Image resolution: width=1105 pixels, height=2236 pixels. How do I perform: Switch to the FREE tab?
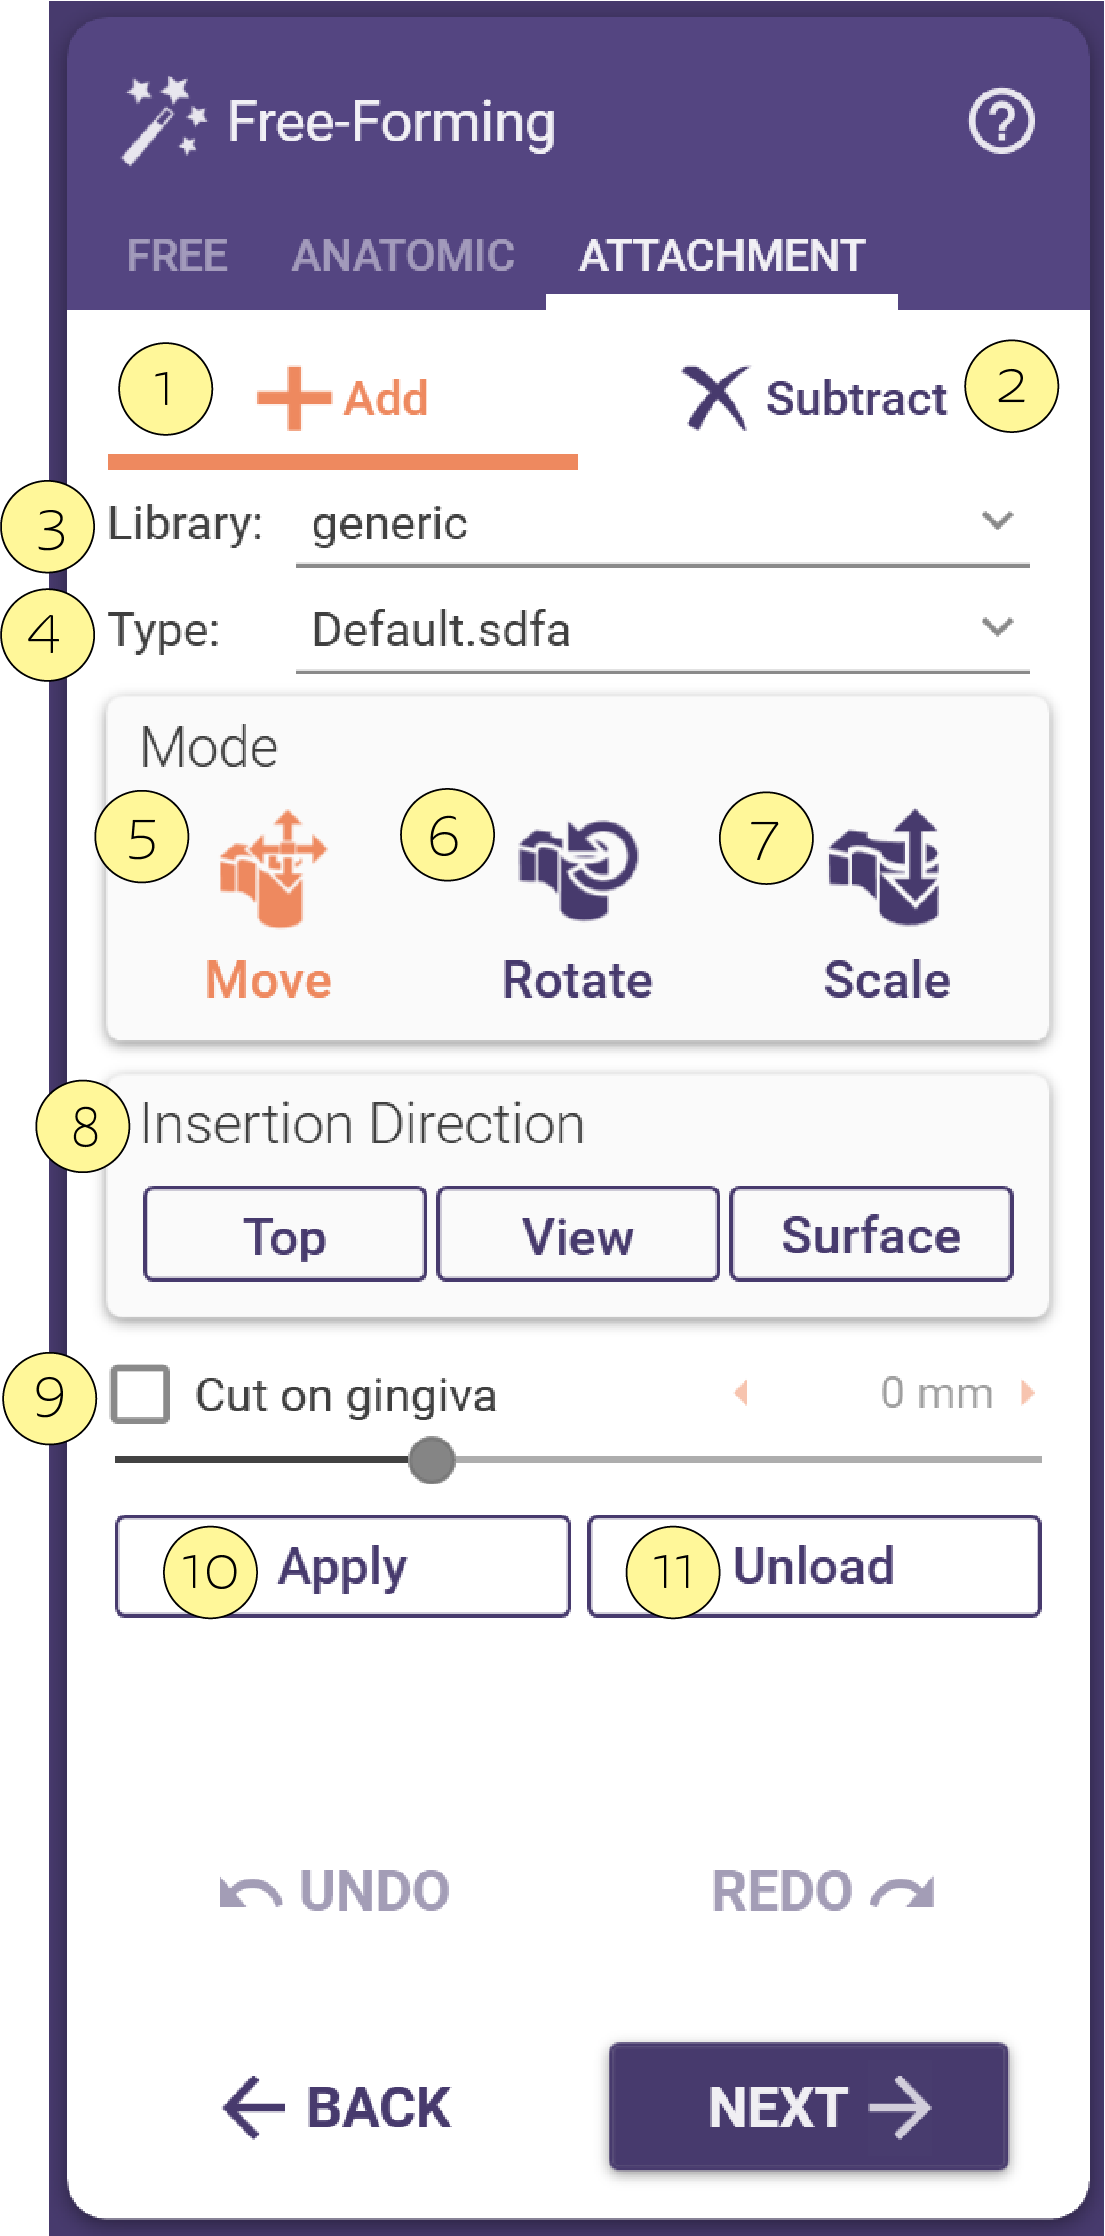177,256
